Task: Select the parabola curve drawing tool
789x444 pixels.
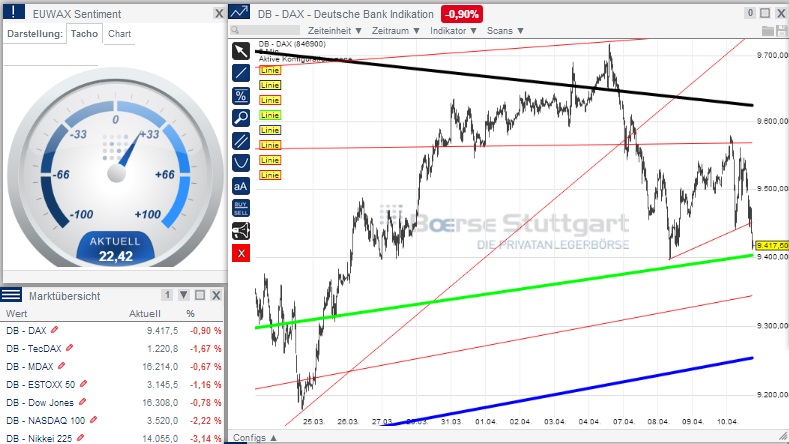Action: [x=241, y=163]
